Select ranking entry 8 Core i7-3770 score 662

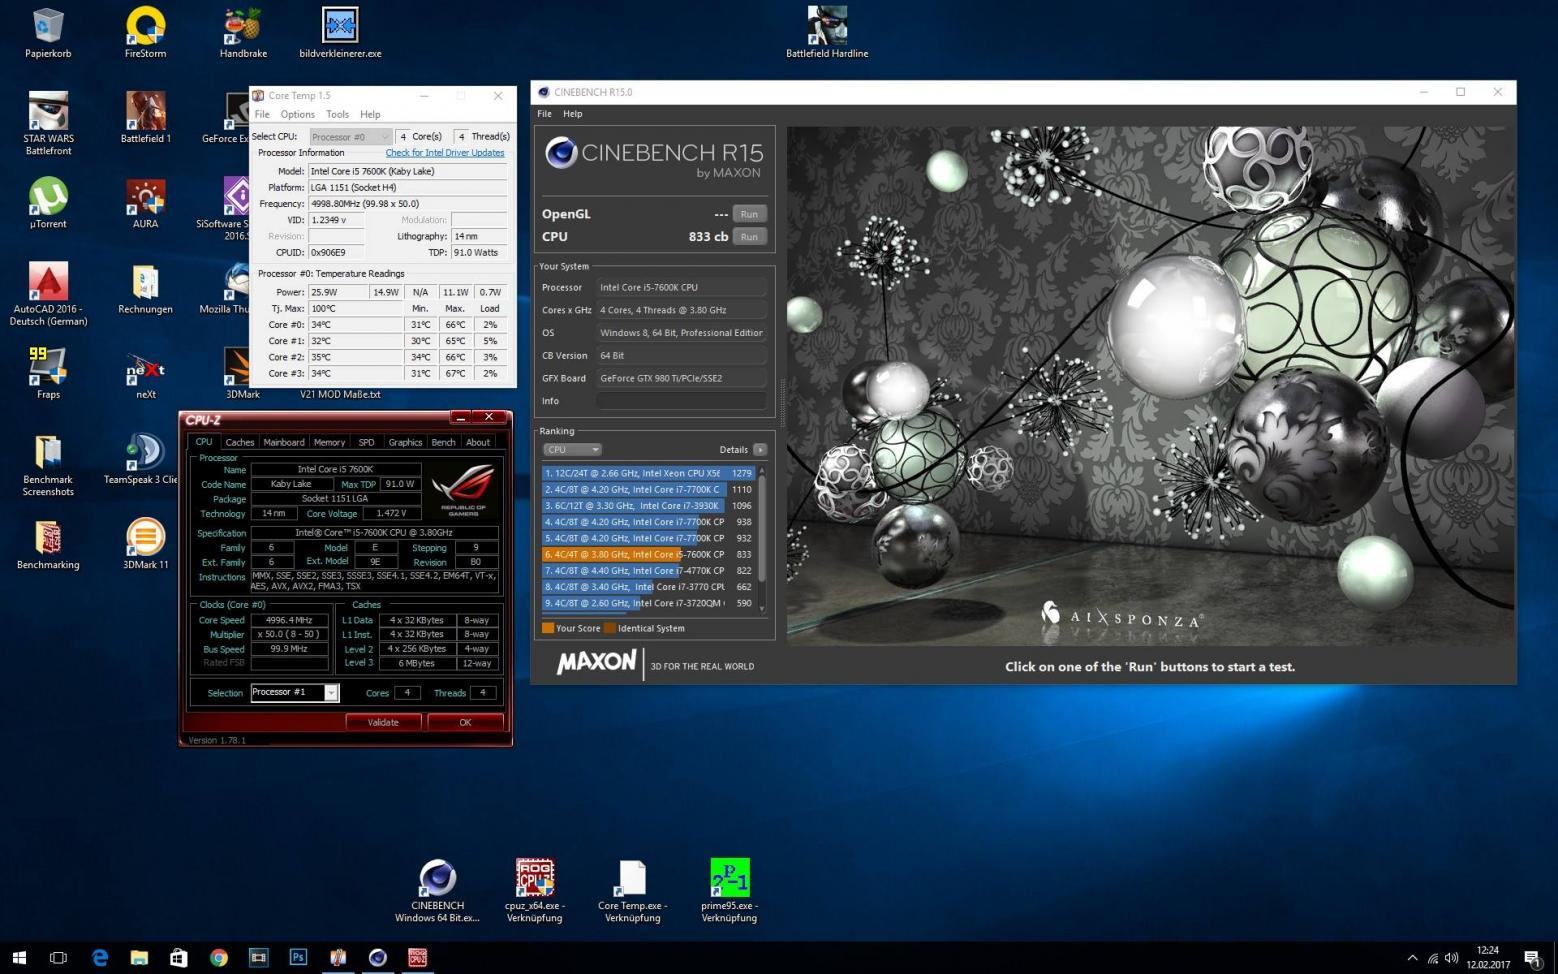648,587
